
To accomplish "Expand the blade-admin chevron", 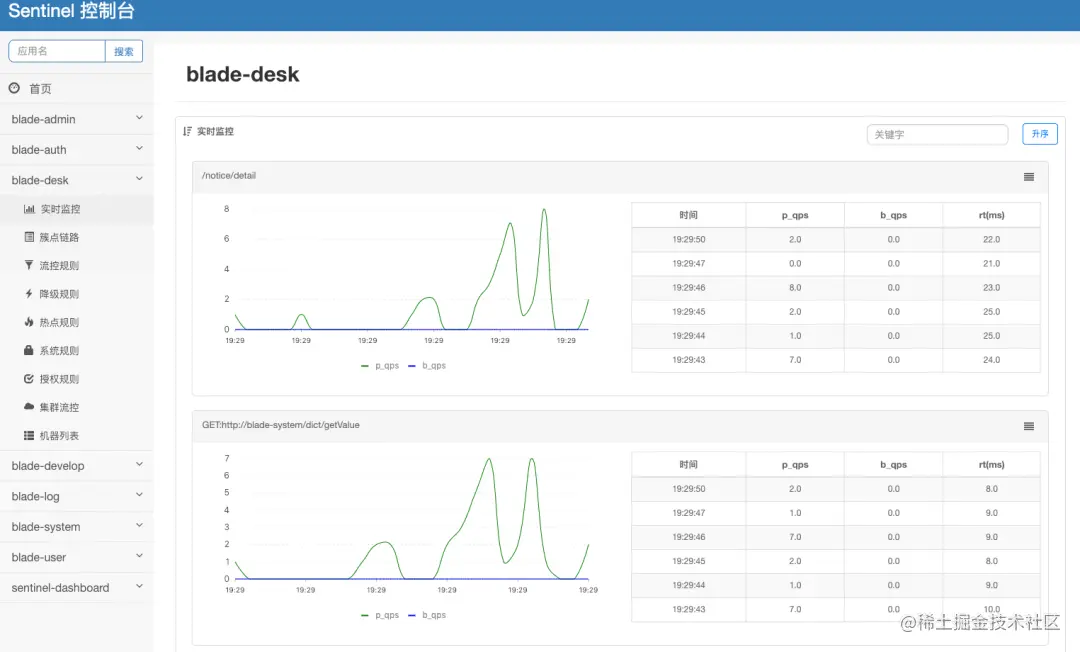I will (x=139, y=118).
